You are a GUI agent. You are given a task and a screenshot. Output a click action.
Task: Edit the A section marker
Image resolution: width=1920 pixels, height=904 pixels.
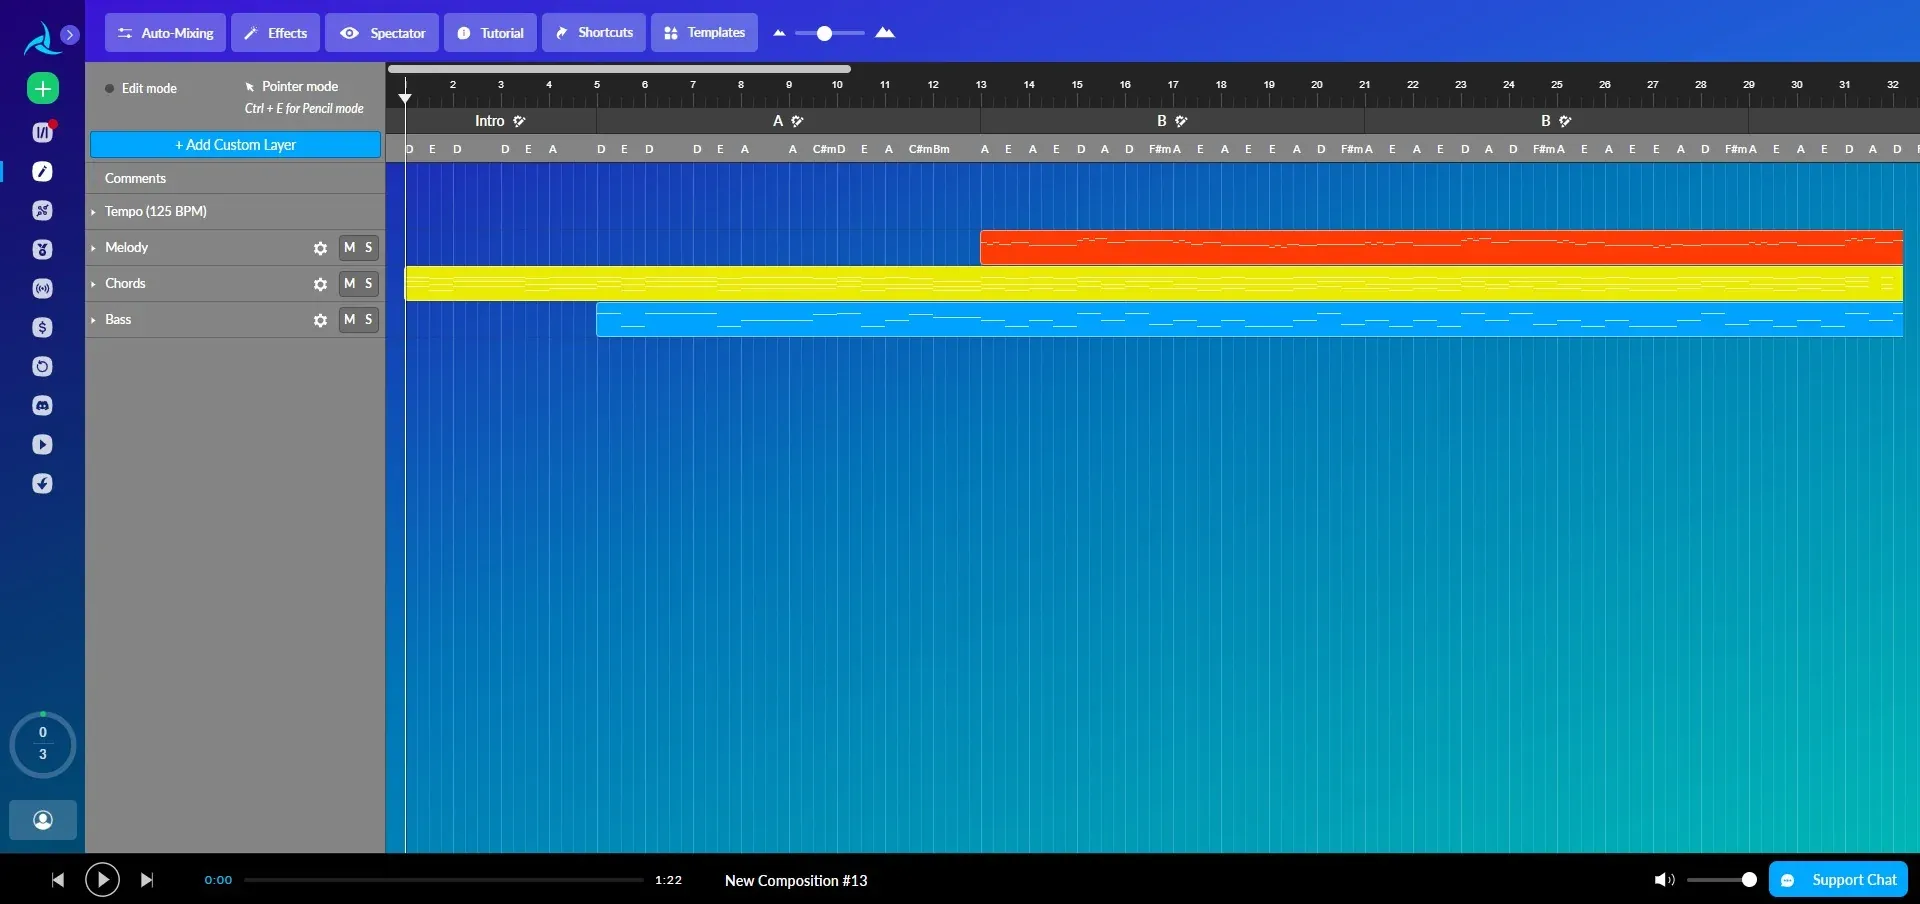797,121
